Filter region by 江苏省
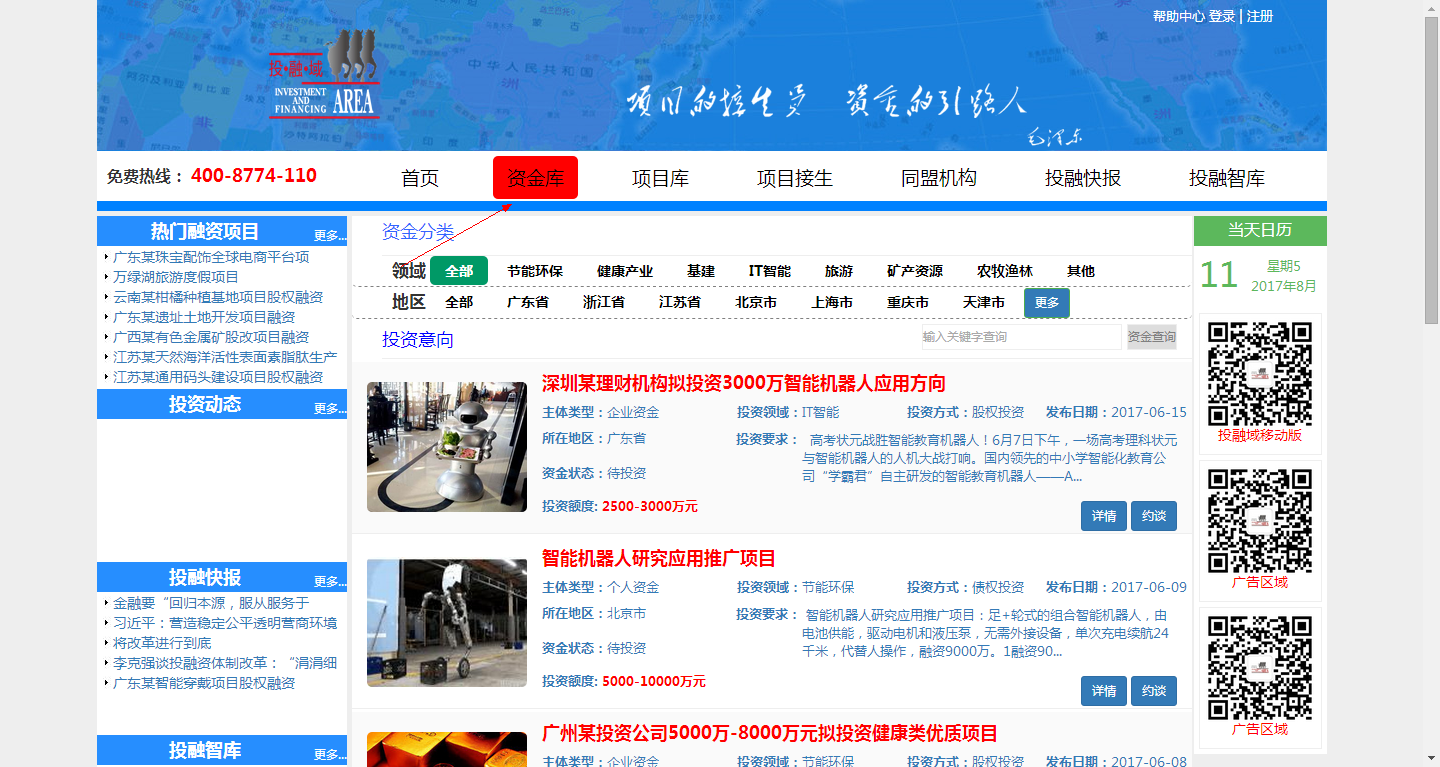 [680, 302]
